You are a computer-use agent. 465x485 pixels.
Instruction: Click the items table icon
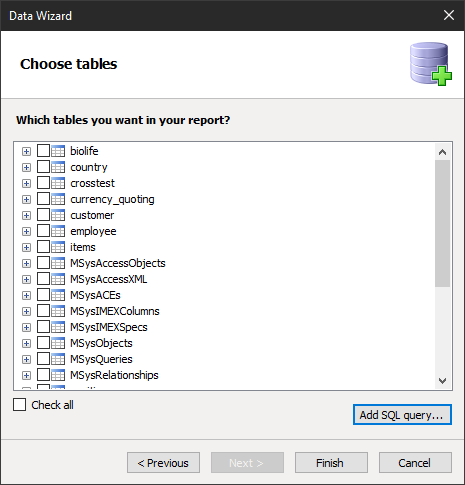[x=58, y=247]
